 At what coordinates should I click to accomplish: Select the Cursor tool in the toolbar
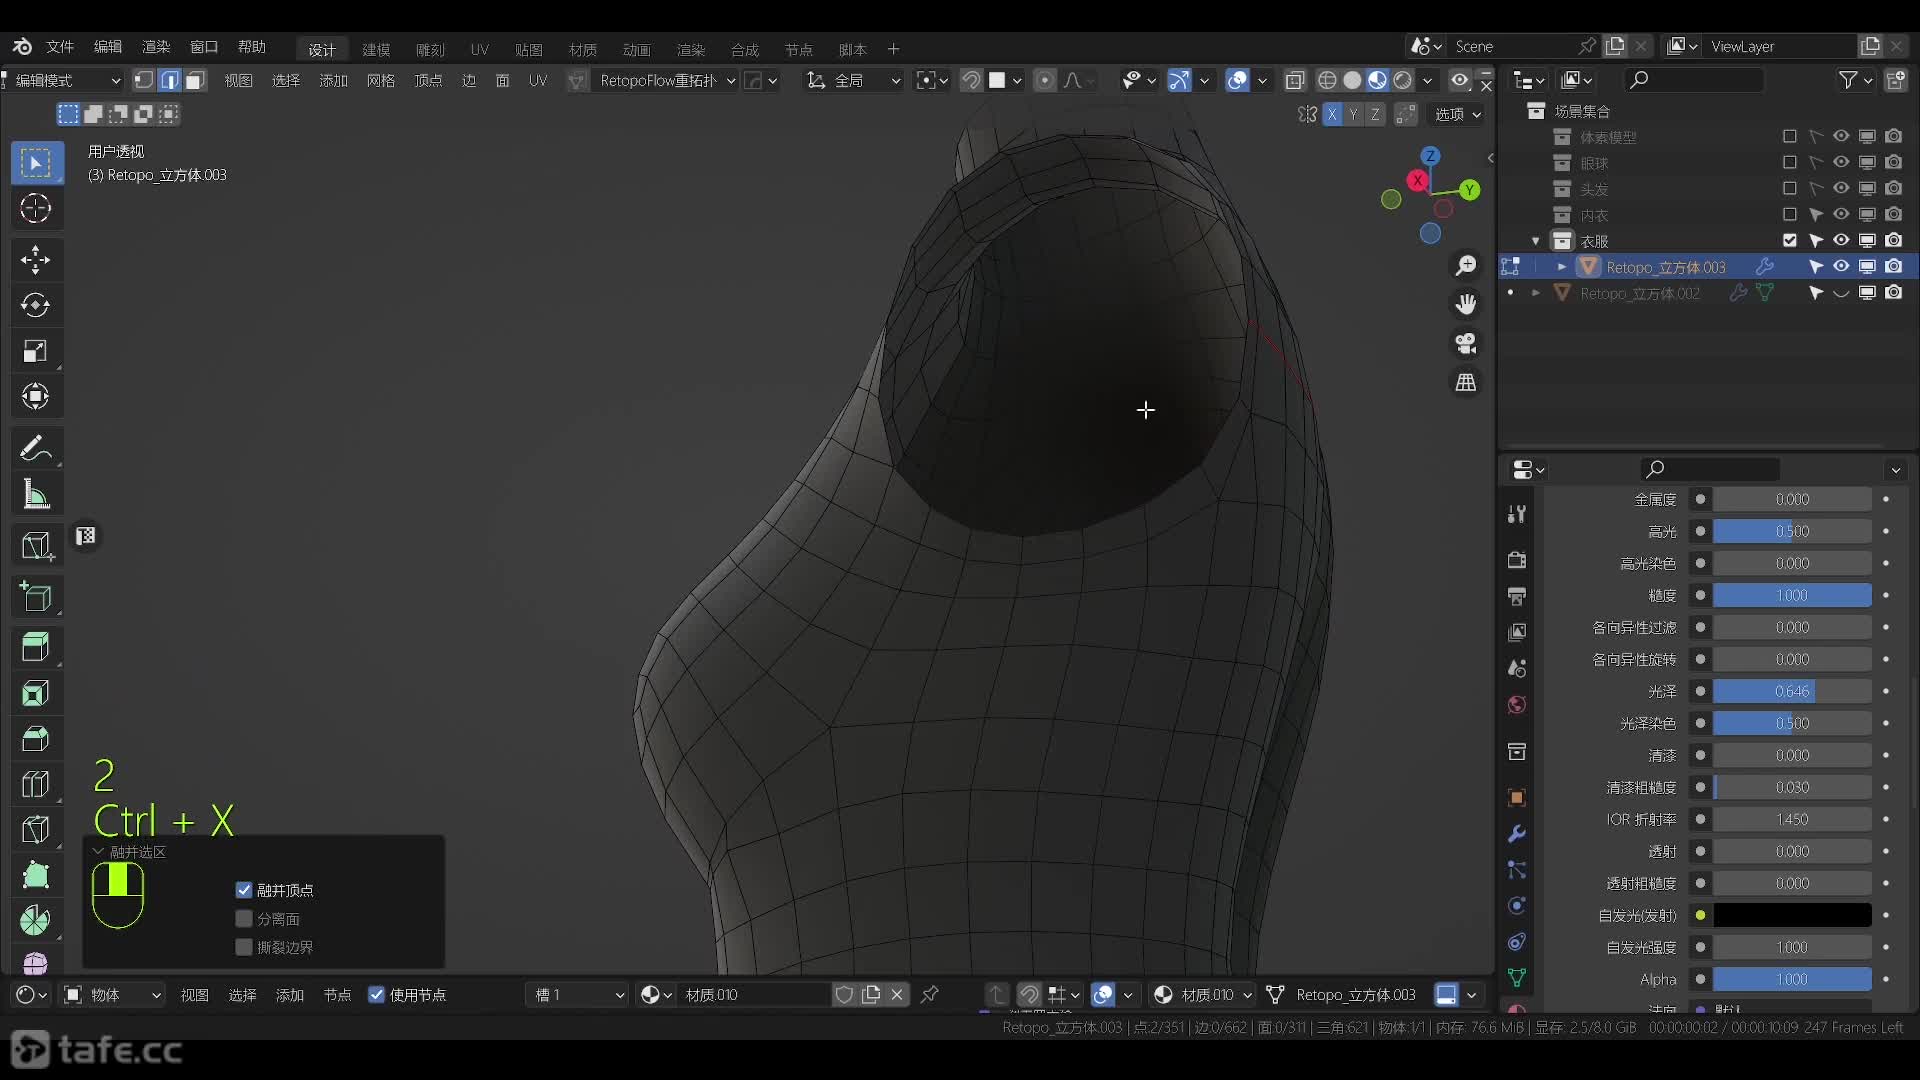36,208
